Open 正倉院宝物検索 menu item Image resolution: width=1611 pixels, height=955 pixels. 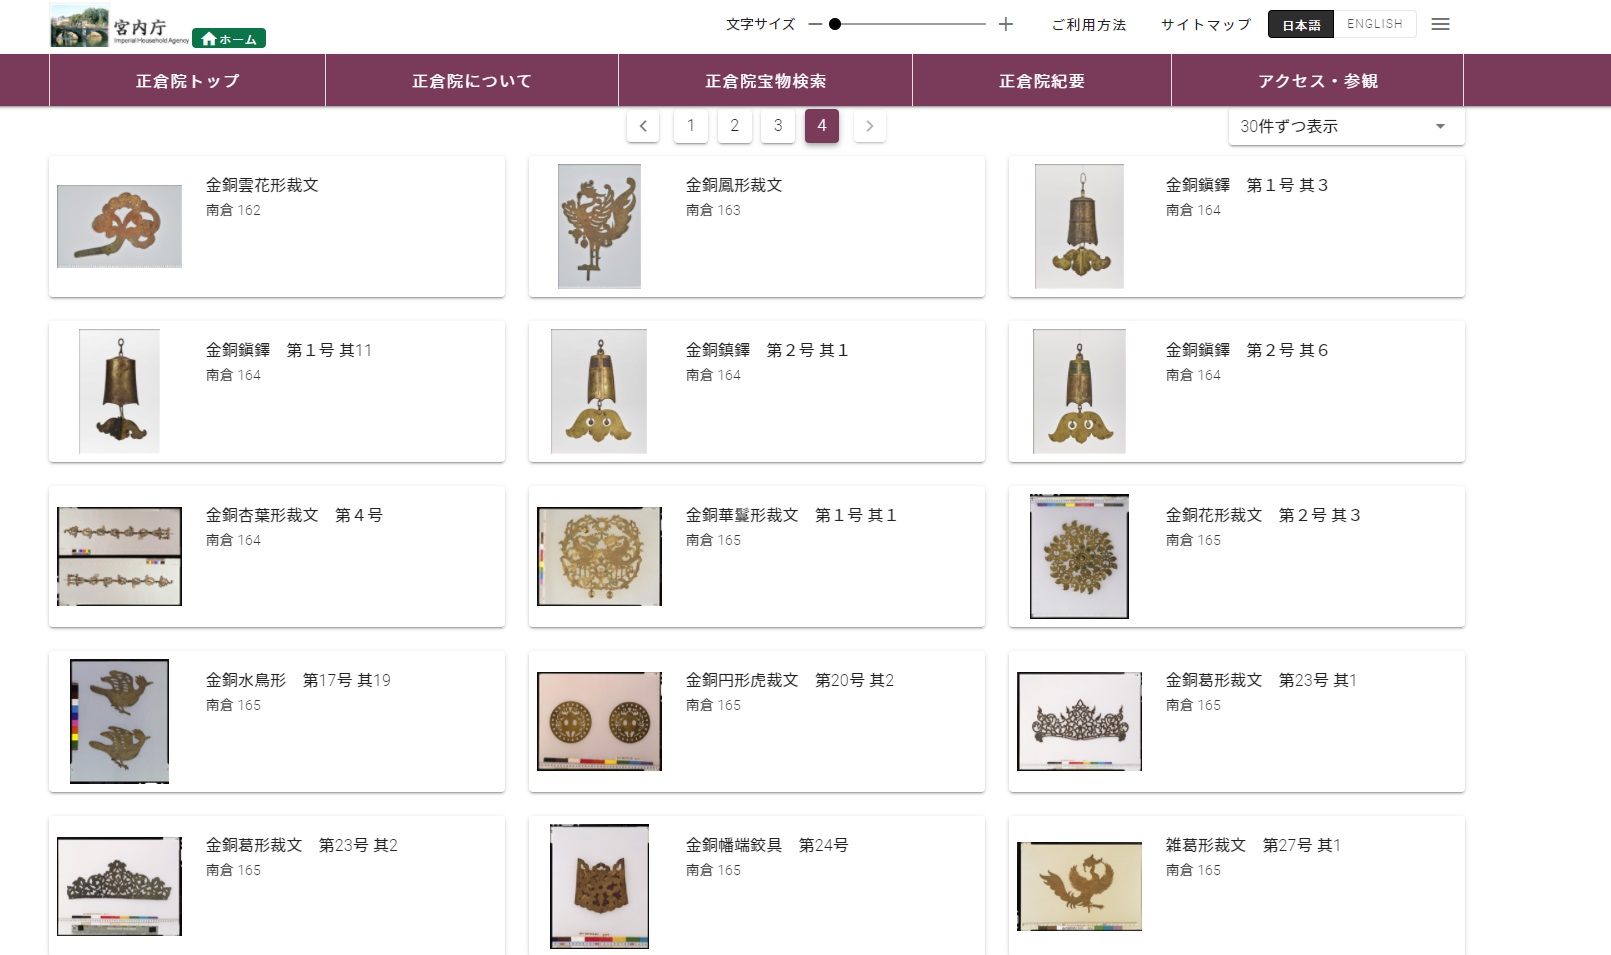pos(765,81)
